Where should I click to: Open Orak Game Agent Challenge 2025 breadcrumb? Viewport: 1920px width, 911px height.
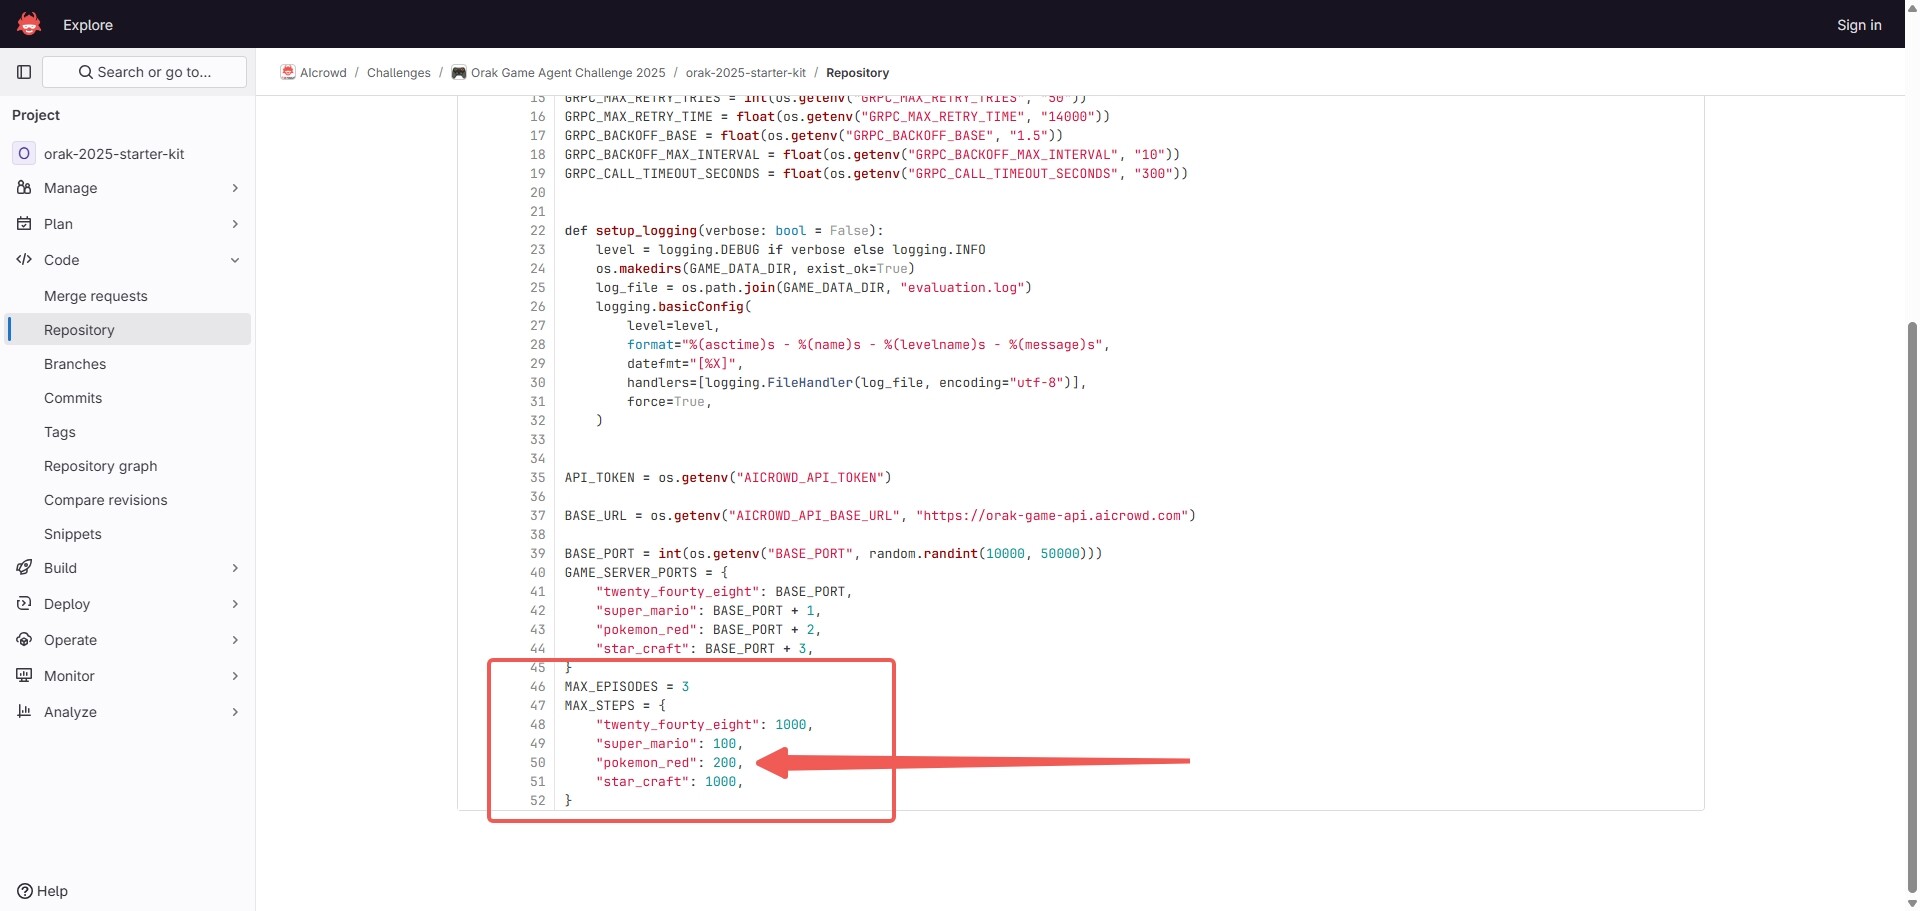click(567, 73)
